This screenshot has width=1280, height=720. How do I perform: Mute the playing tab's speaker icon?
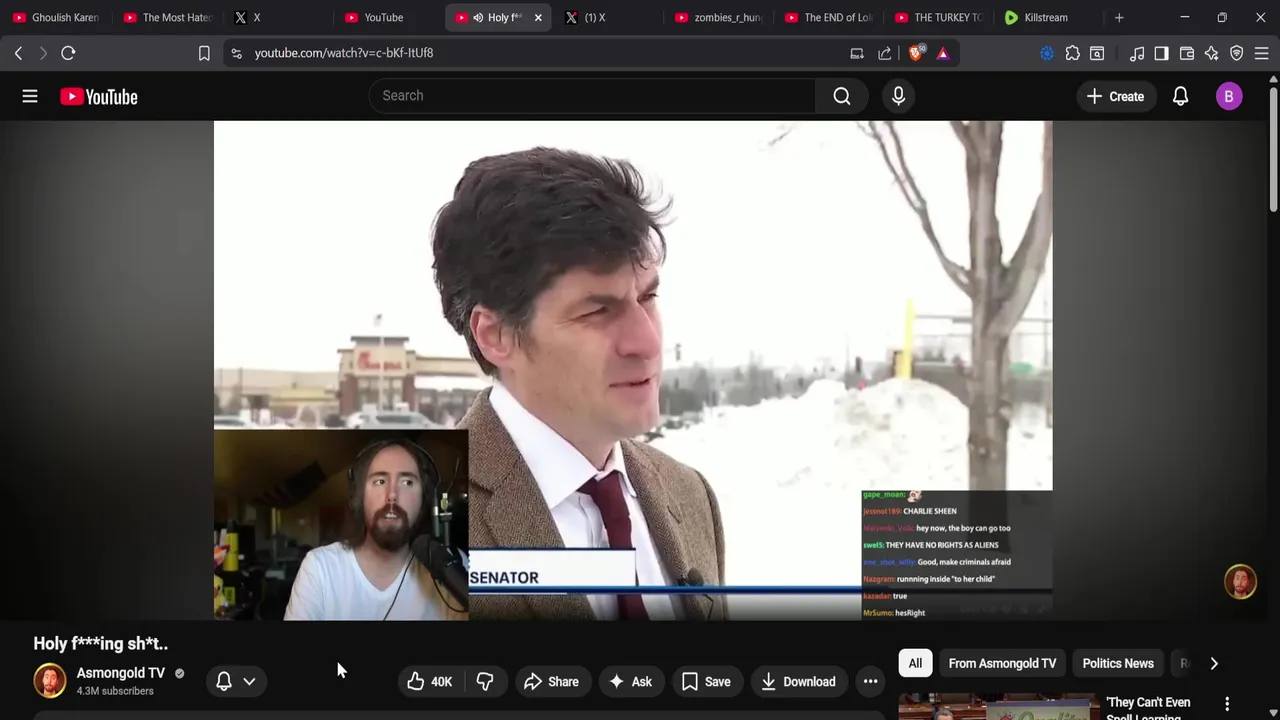tap(478, 17)
